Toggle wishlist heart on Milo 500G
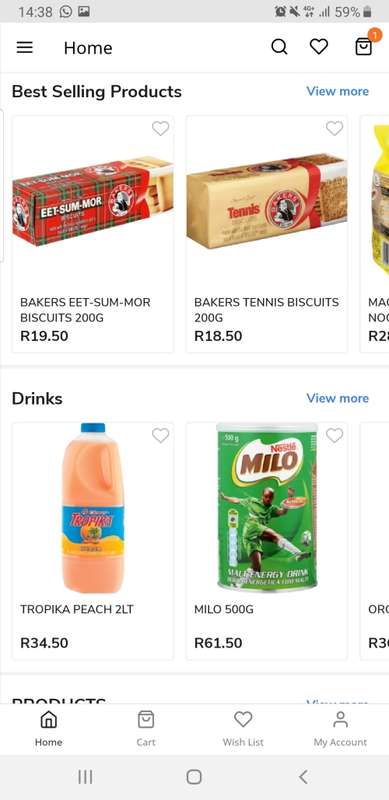The height and width of the screenshot is (800, 389). [x=334, y=435]
